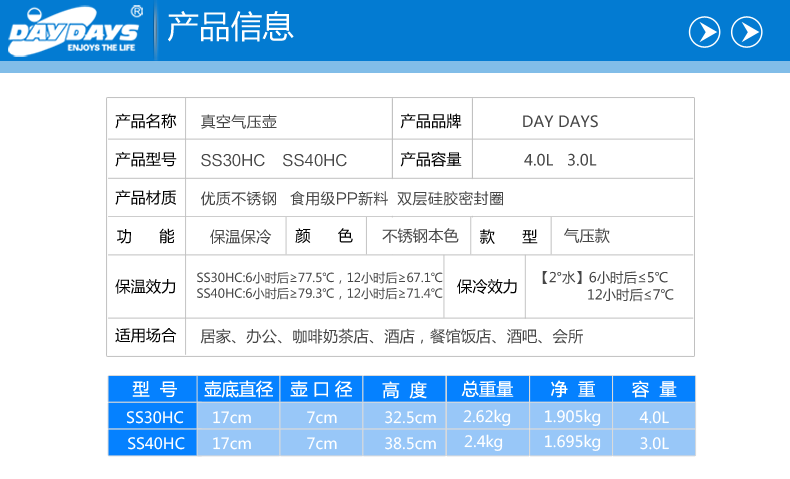Image resolution: width=790 pixels, height=479 pixels.
Task: Select the 2.4kg total weight value
Action: (483, 442)
